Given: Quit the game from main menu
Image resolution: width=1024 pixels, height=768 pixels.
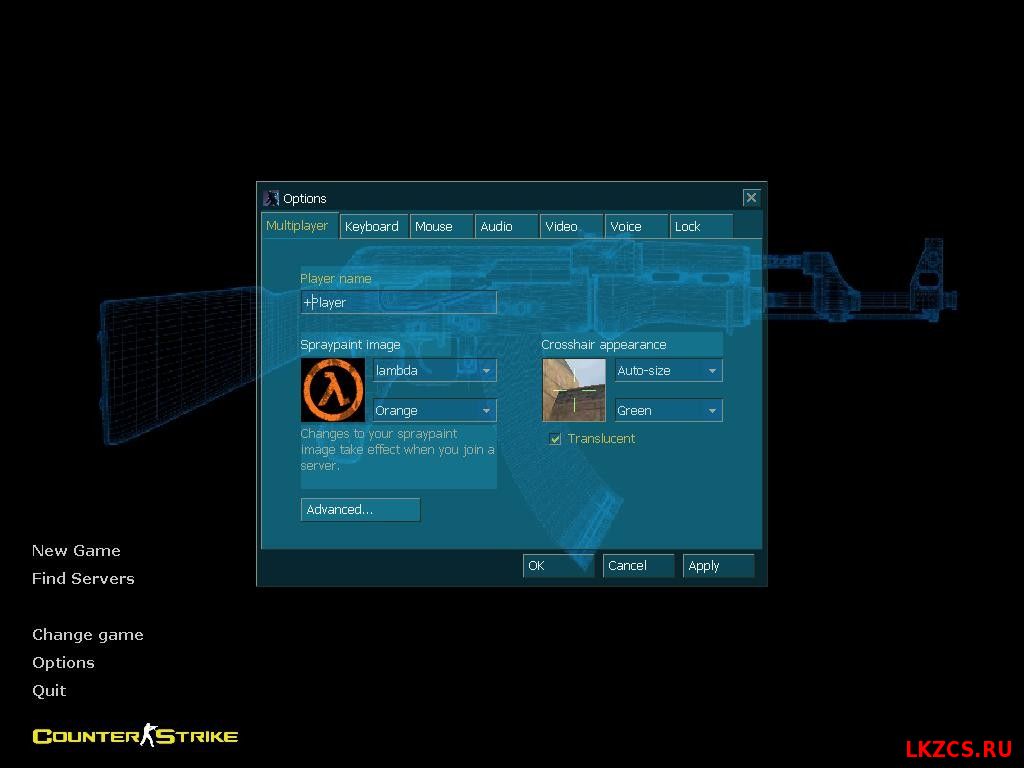Looking at the screenshot, I should [49, 691].
